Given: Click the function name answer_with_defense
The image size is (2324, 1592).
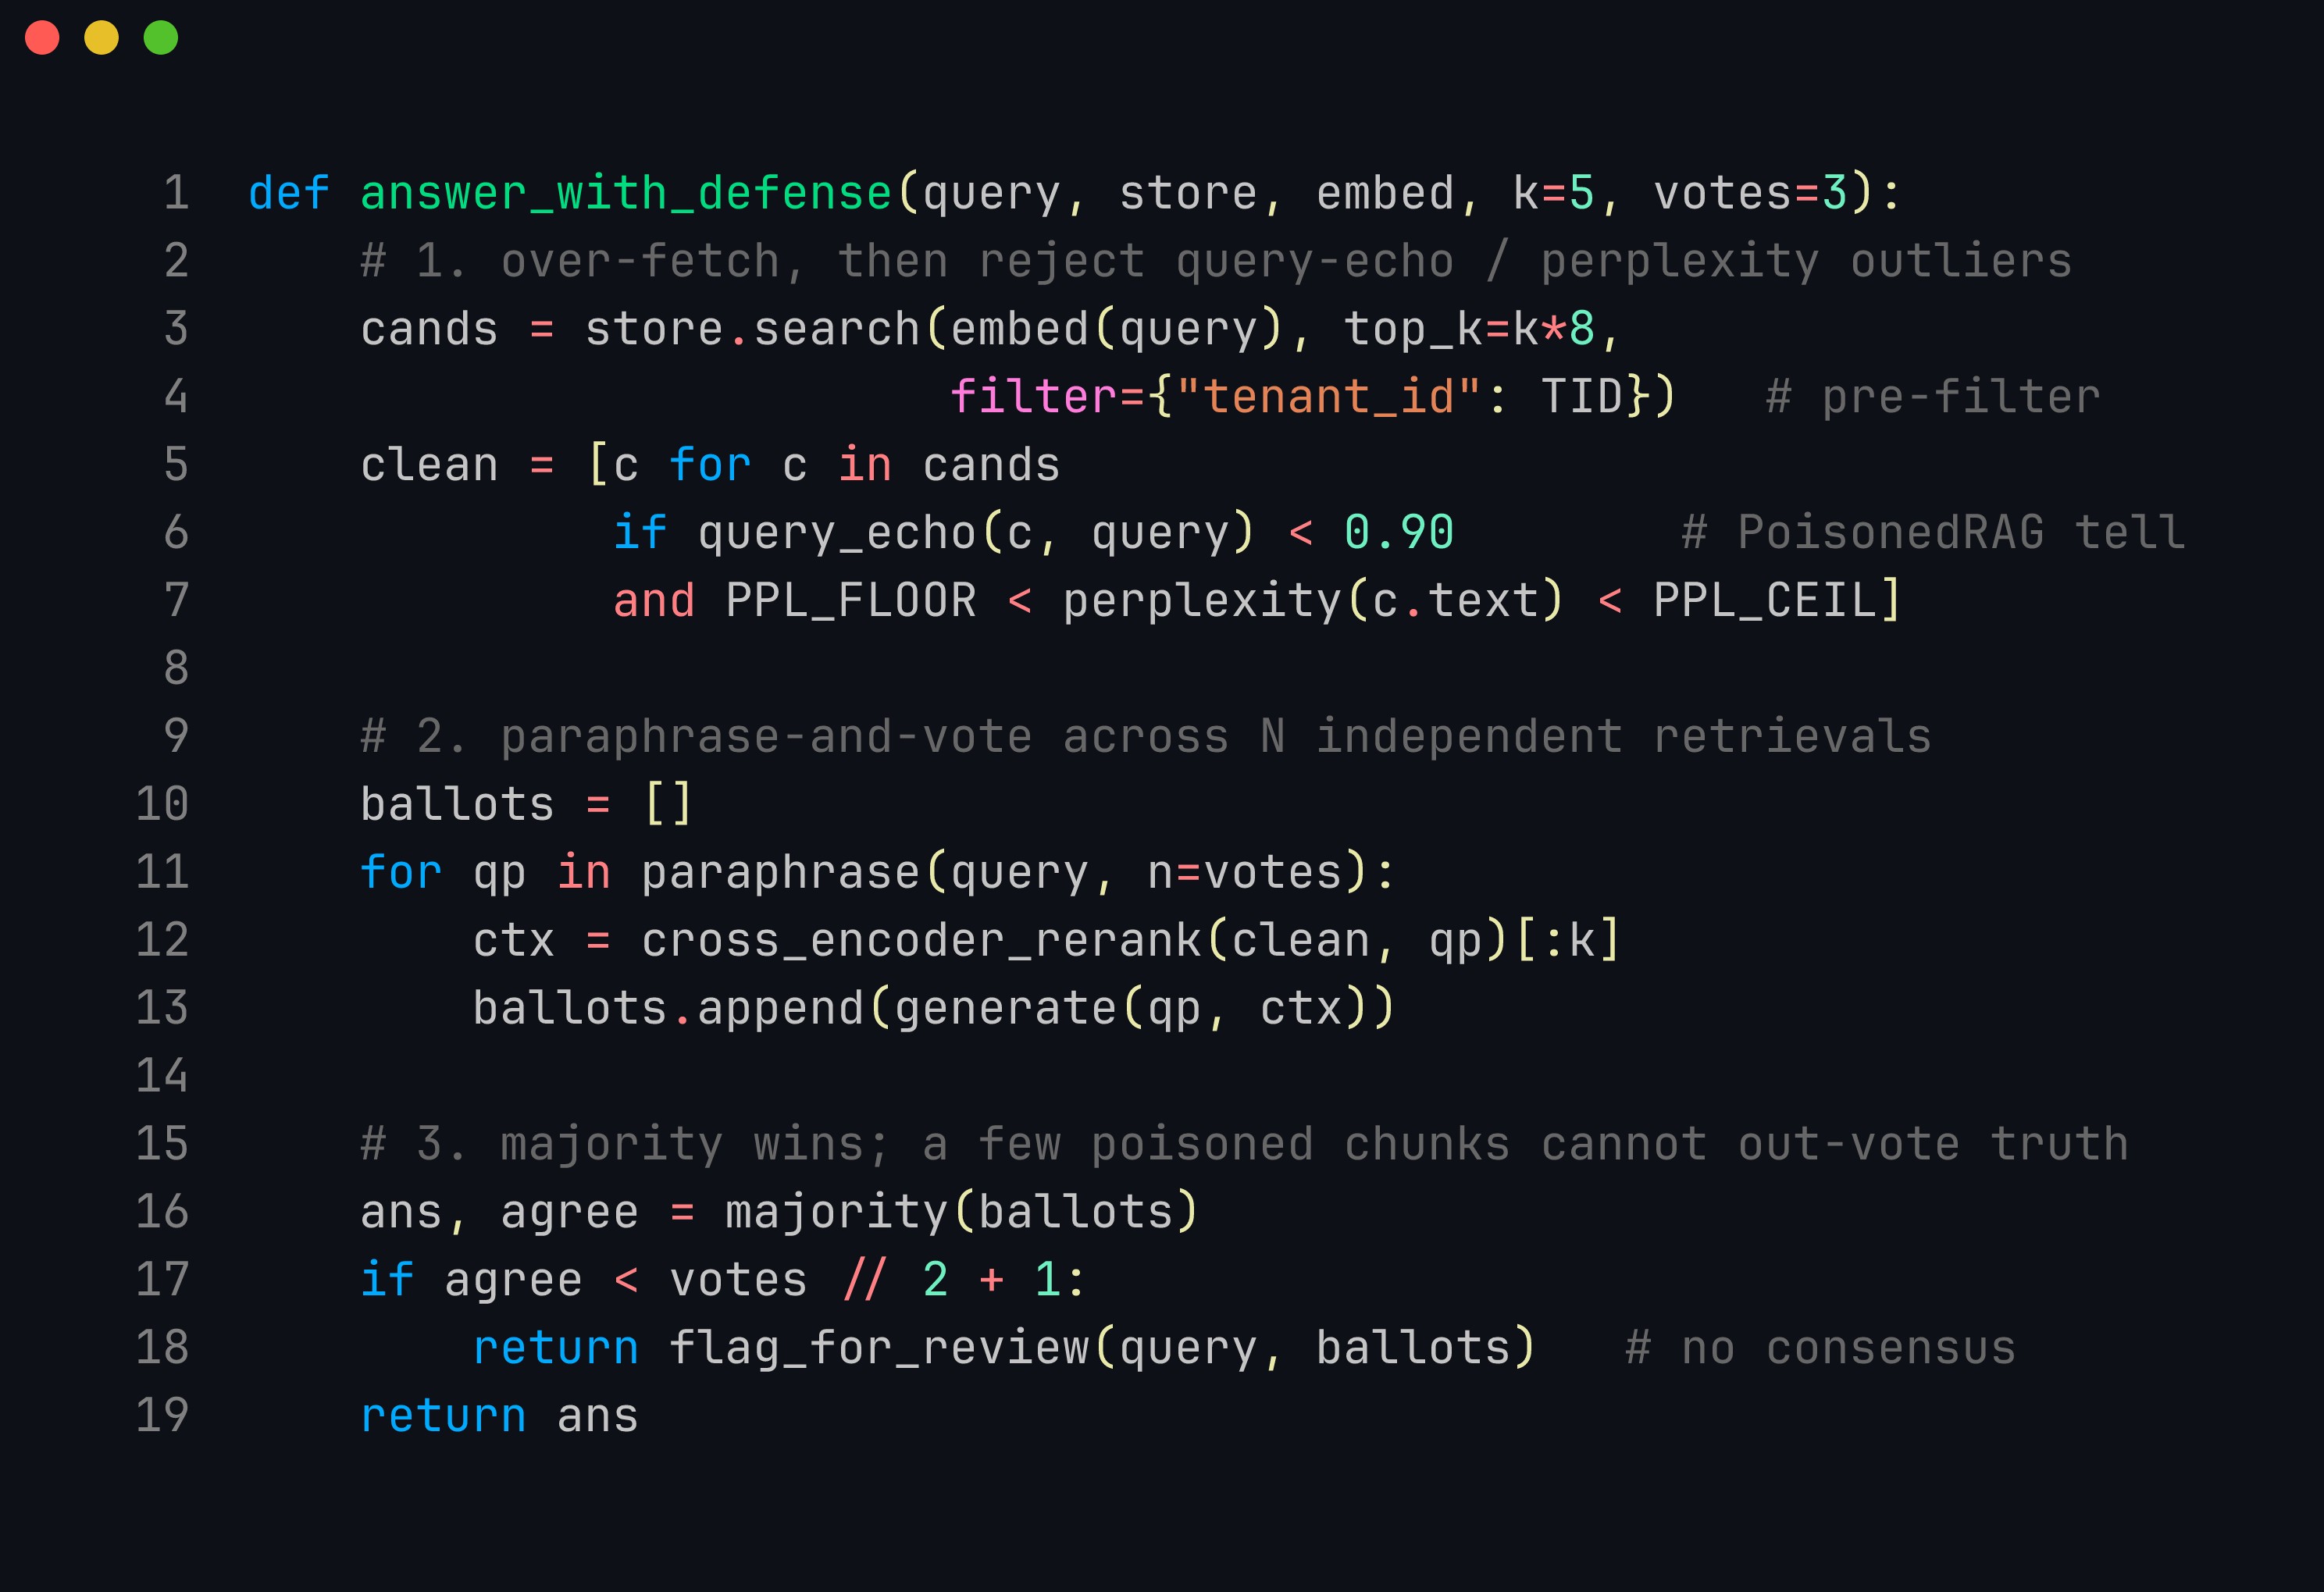Looking at the screenshot, I should (626, 193).
